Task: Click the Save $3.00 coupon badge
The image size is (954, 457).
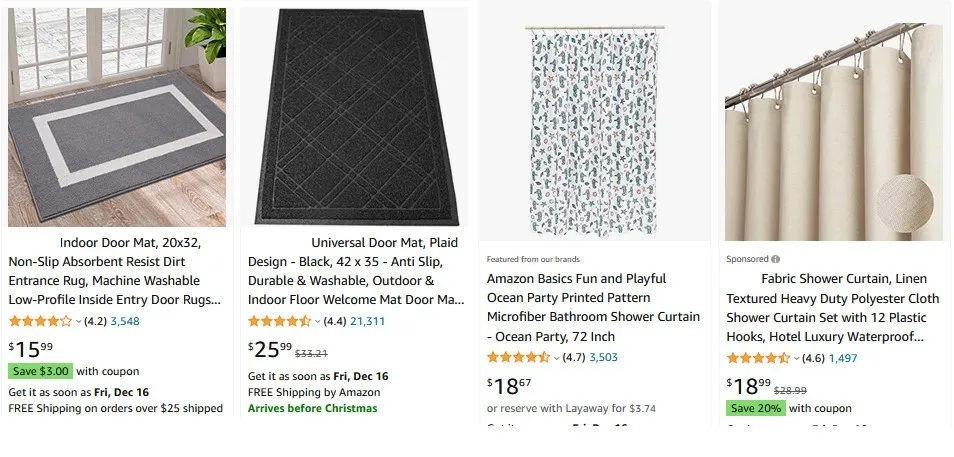Action: click(40, 371)
